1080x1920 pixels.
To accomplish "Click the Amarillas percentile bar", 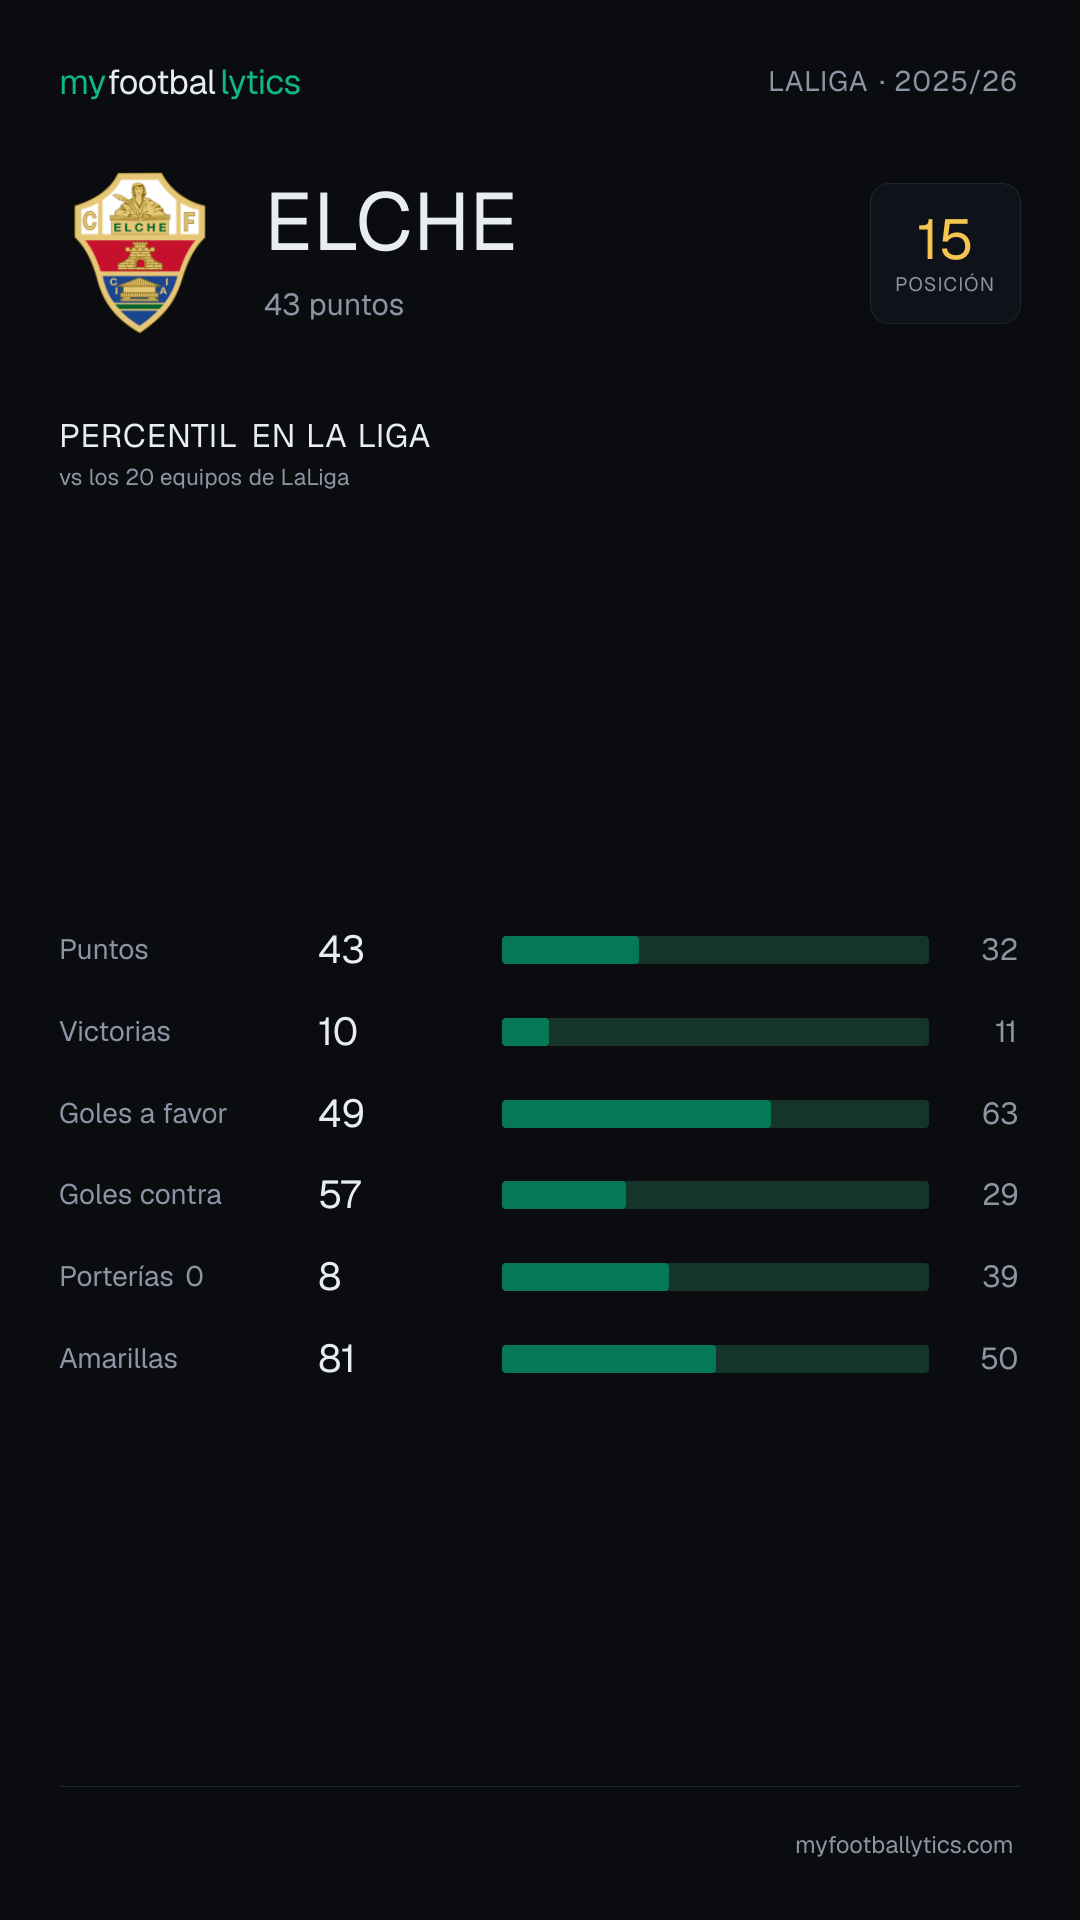I will (715, 1359).
